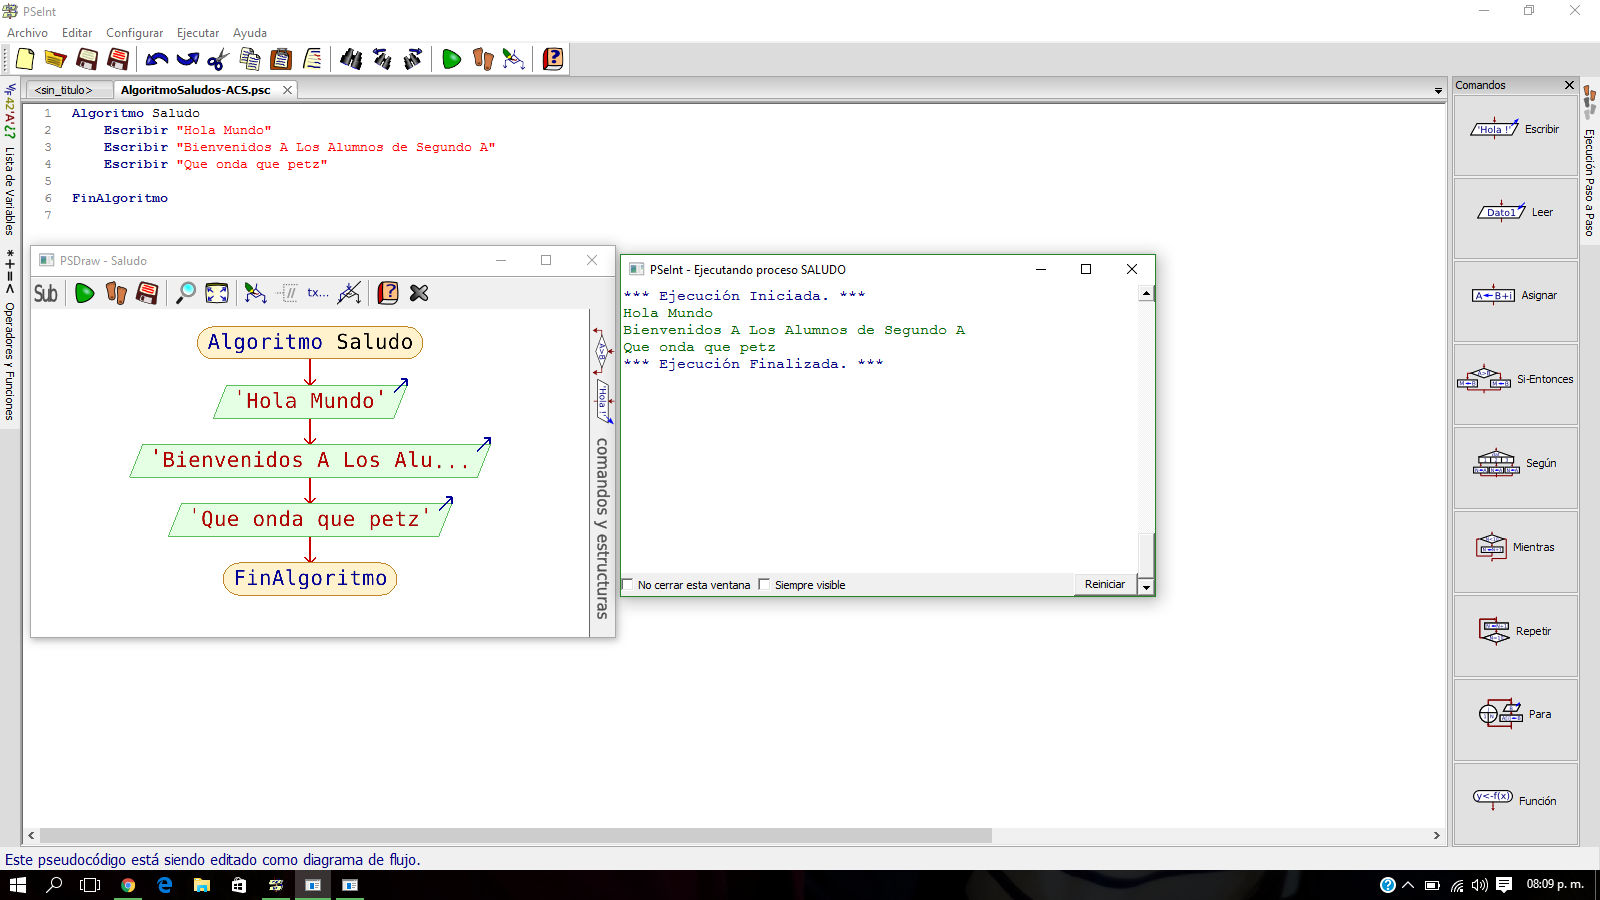
Task: Enable the 'Siempre visible' checkbox
Action: 764,584
